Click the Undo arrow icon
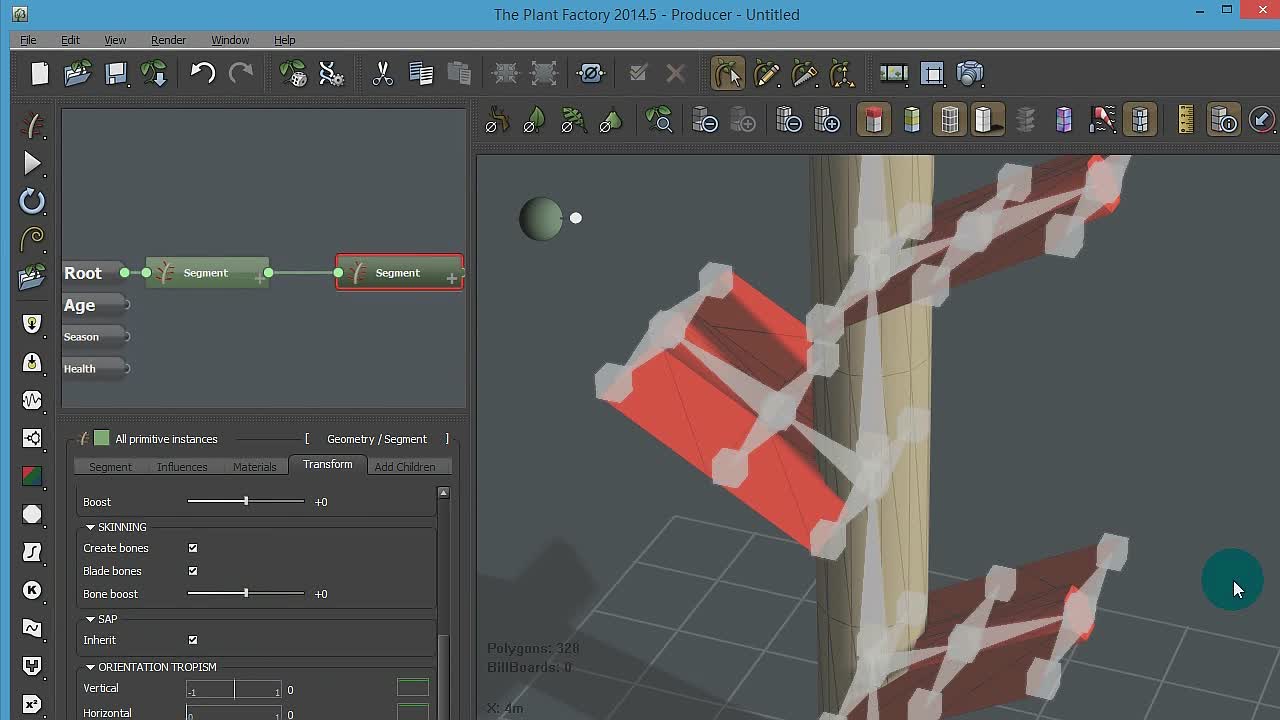 (203, 73)
